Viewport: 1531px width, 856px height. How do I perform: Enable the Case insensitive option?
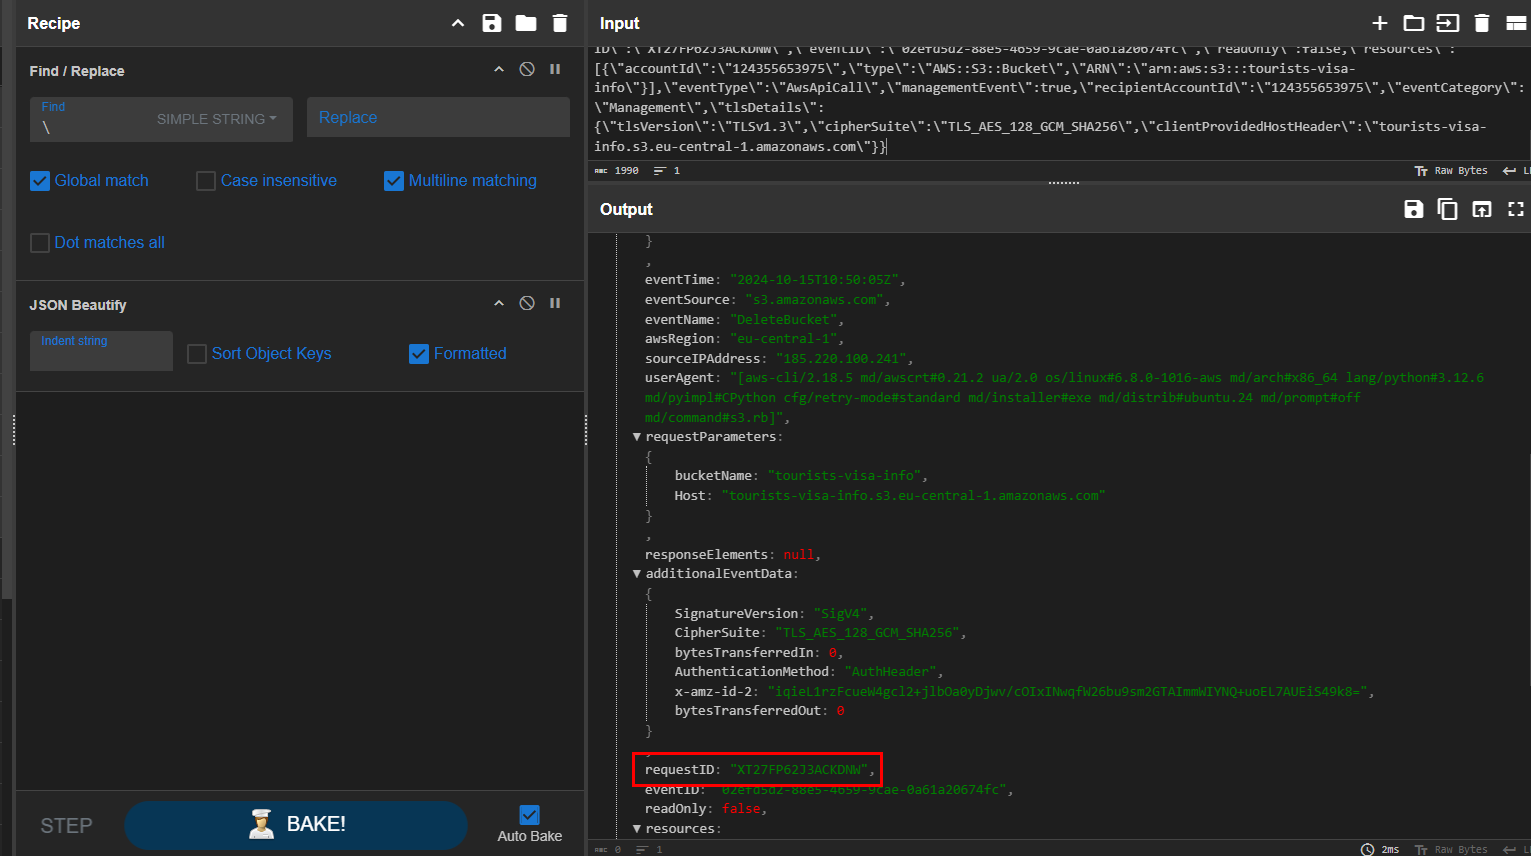coord(206,181)
